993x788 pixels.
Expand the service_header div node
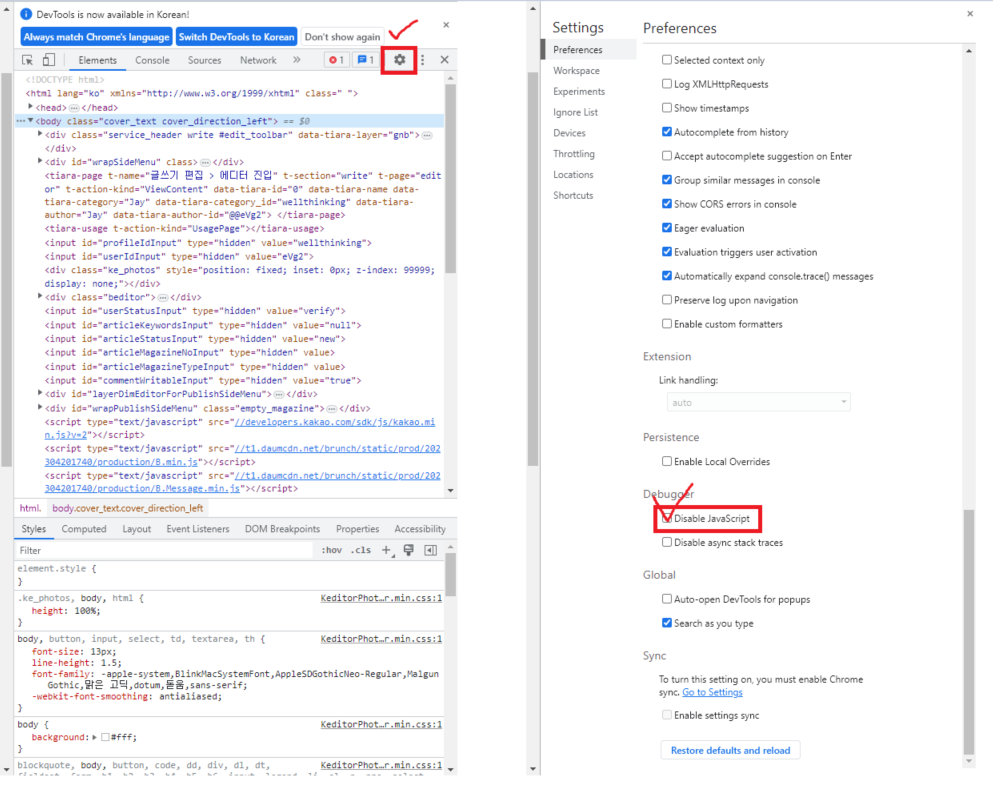(39, 134)
